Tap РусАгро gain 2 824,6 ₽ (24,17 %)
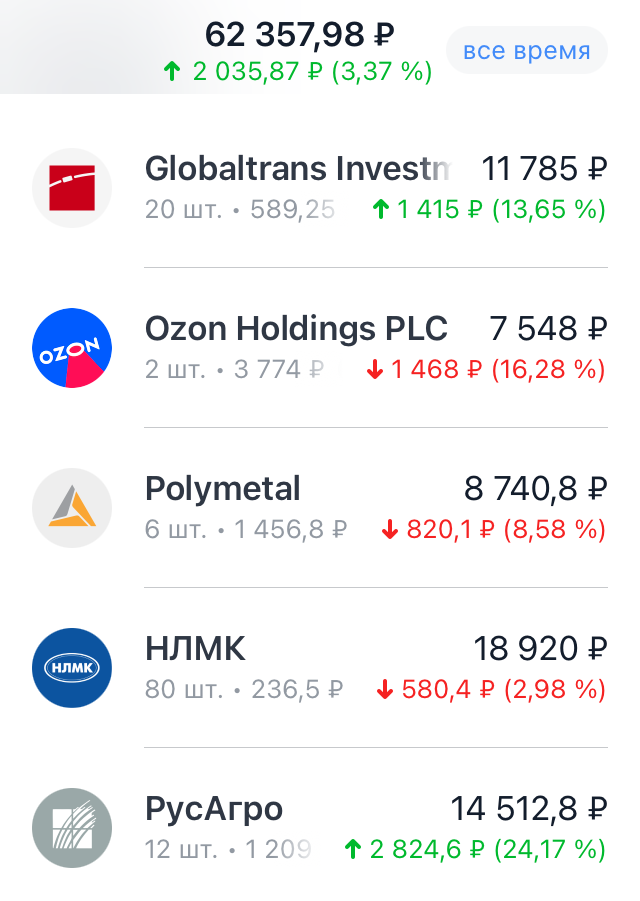 [475, 850]
